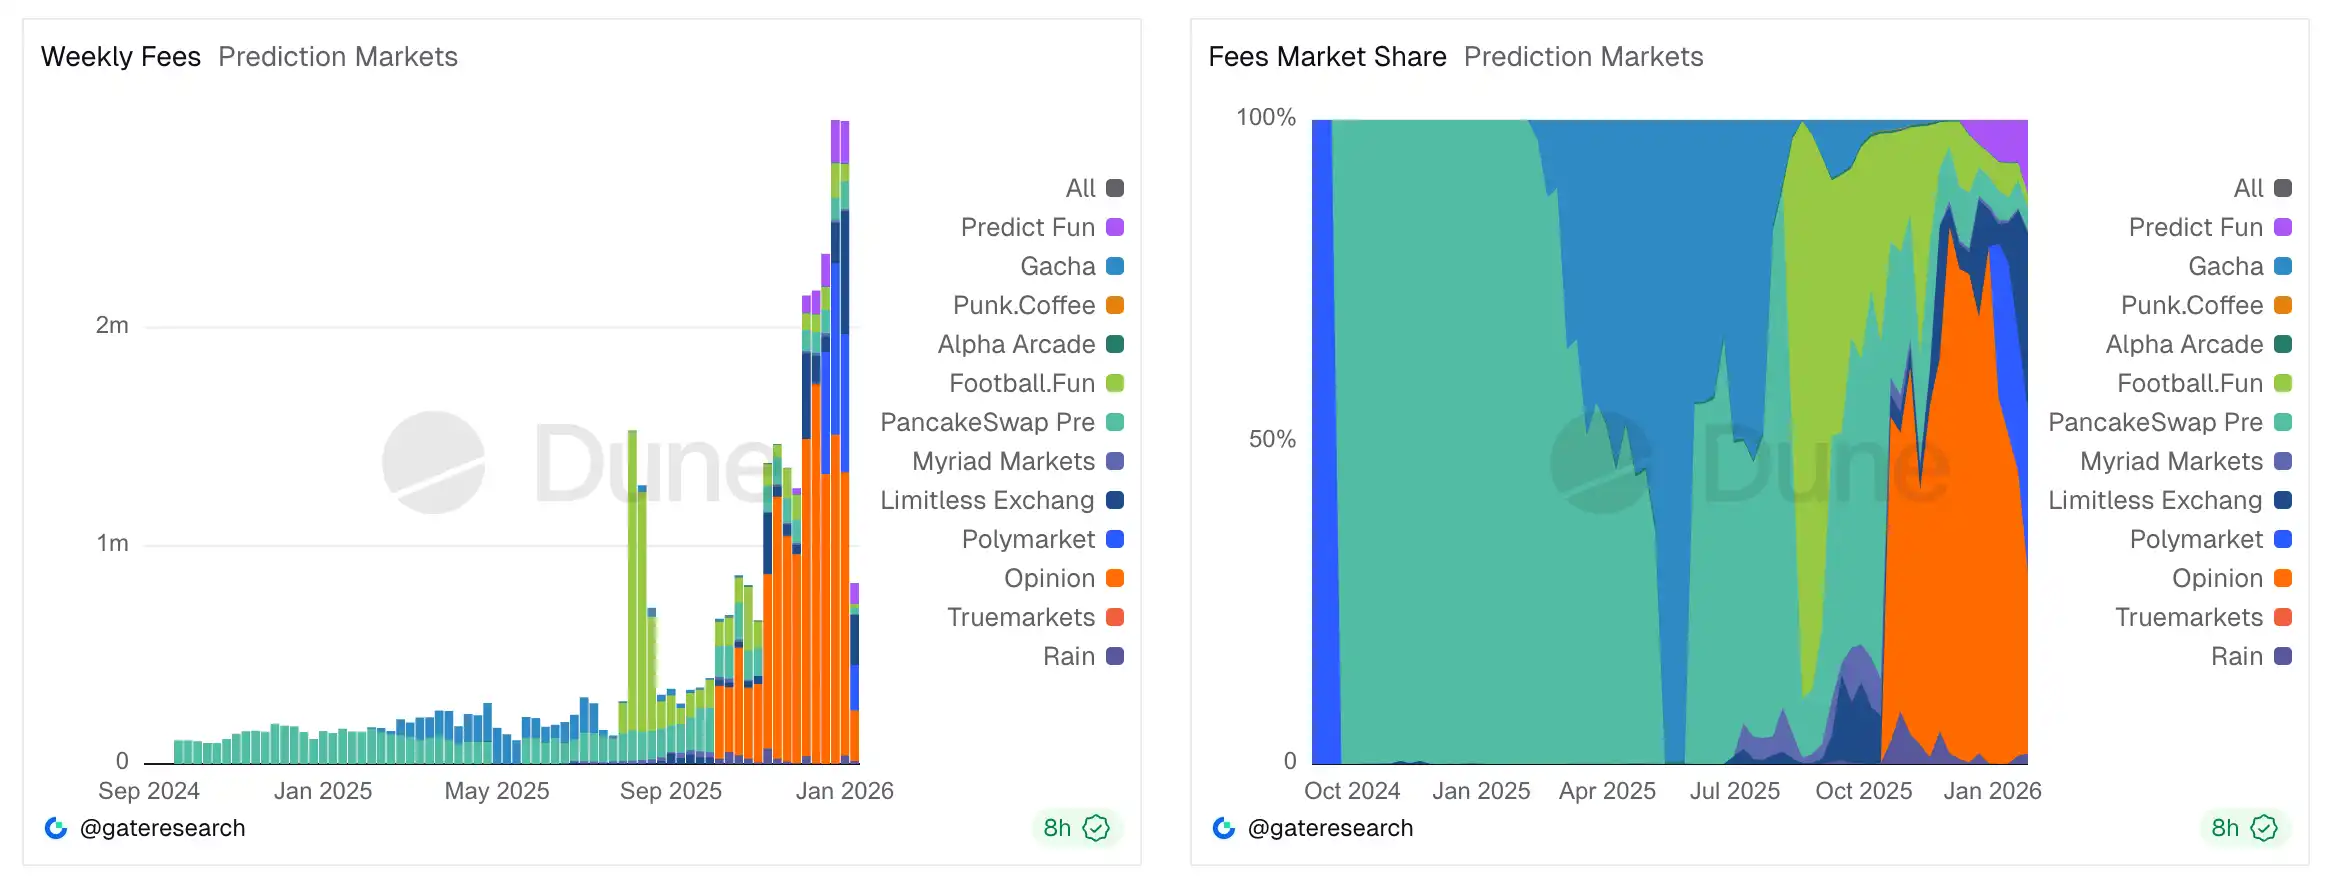This screenshot has width=2330, height=890.
Task: Hide the Gacha series in Weekly Fees legend
Action: pyautogui.click(x=1058, y=266)
